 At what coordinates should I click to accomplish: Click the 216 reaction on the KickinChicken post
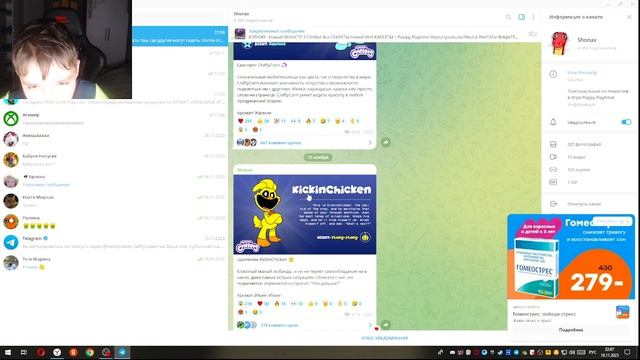[245, 304]
